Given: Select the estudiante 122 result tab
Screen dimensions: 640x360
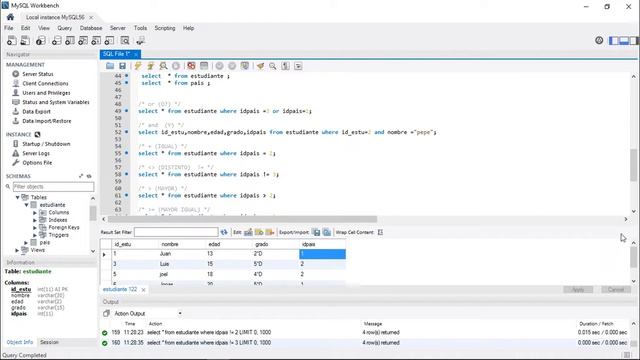Looking at the screenshot, I should click(120, 289).
